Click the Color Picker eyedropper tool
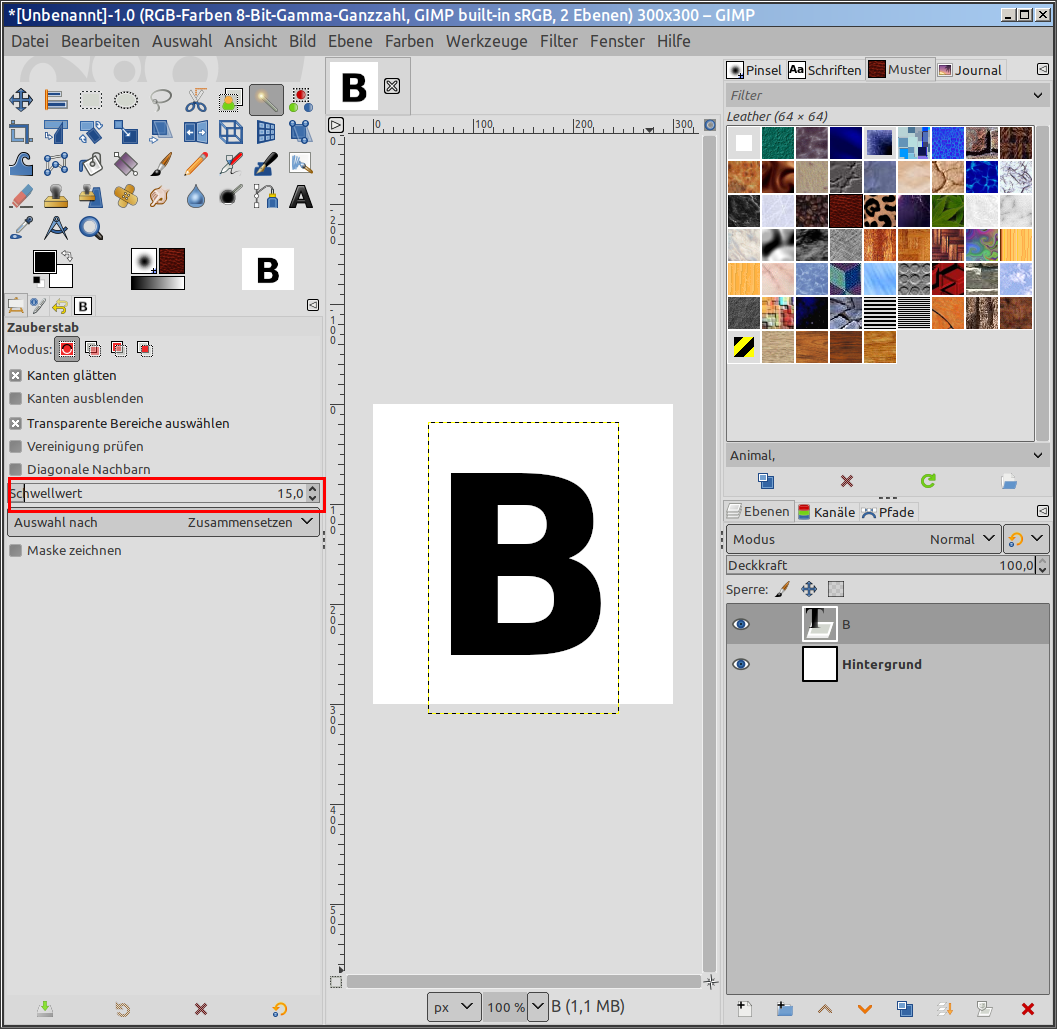This screenshot has width=1057, height=1029. tap(21, 228)
